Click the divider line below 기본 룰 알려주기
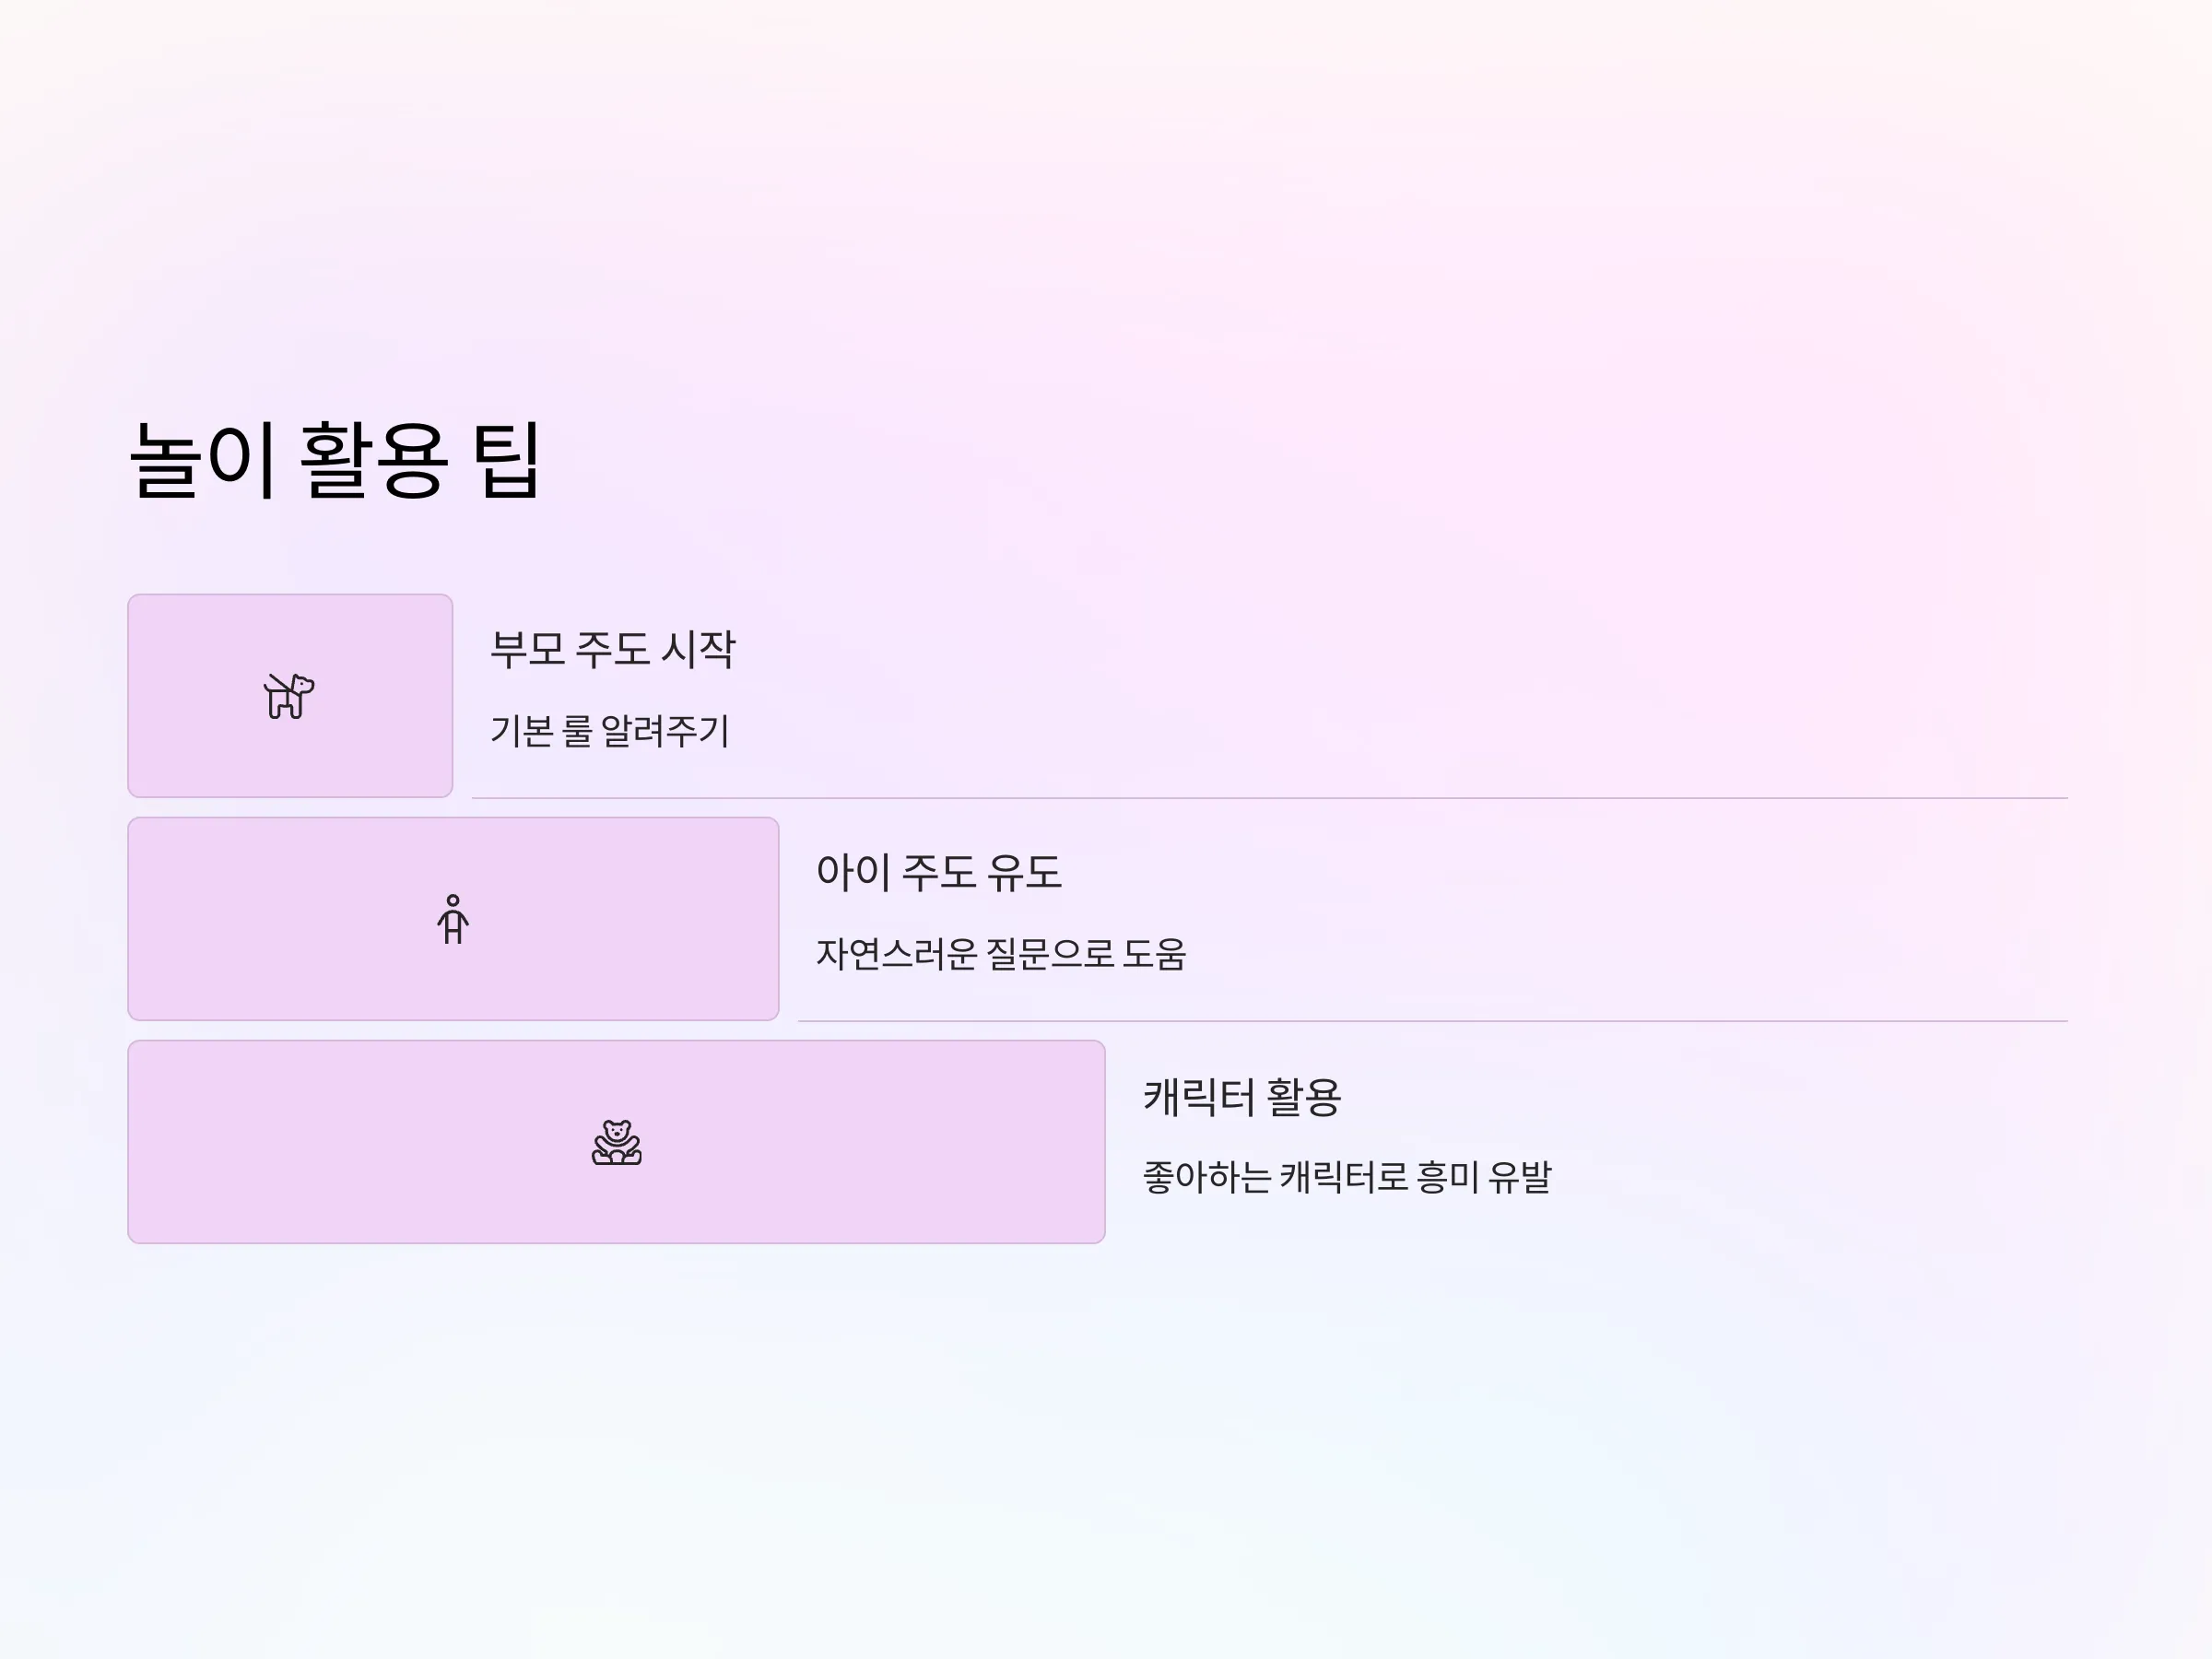Image resolution: width=2212 pixels, height=1659 pixels. tap(1269, 798)
